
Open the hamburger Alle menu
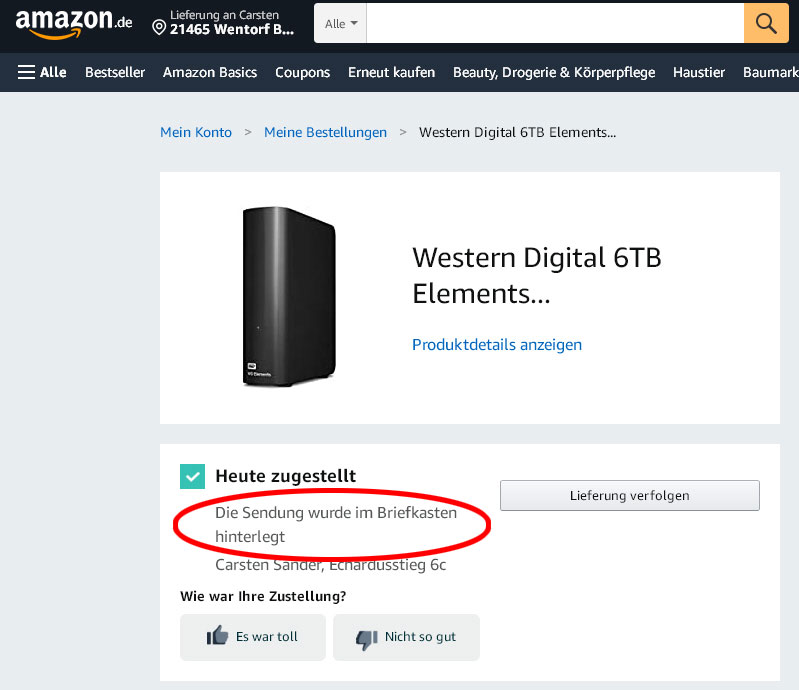pyautogui.click(x=42, y=72)
